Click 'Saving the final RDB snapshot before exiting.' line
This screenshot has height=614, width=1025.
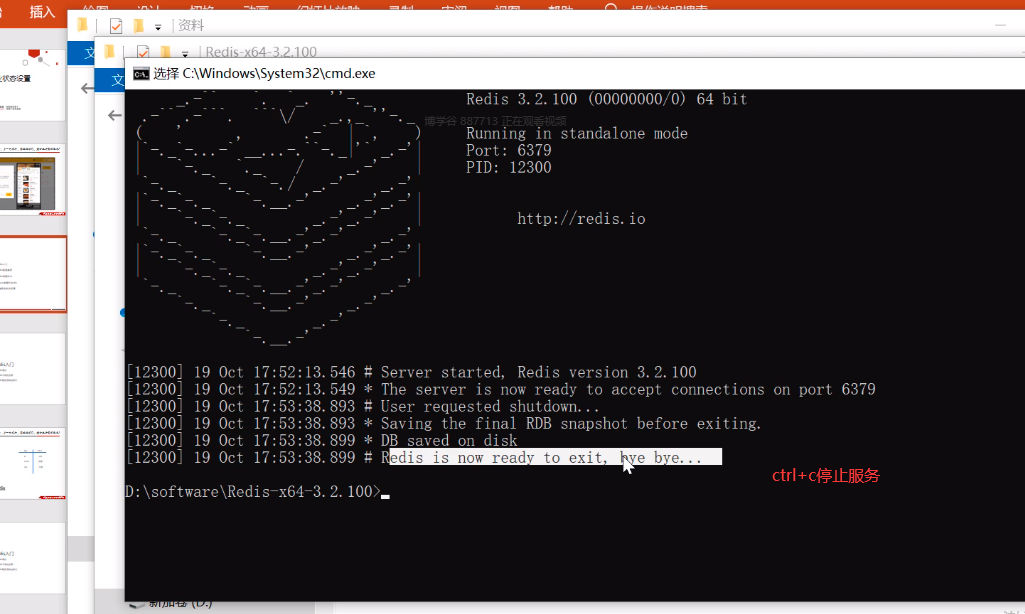coord(571,424)
